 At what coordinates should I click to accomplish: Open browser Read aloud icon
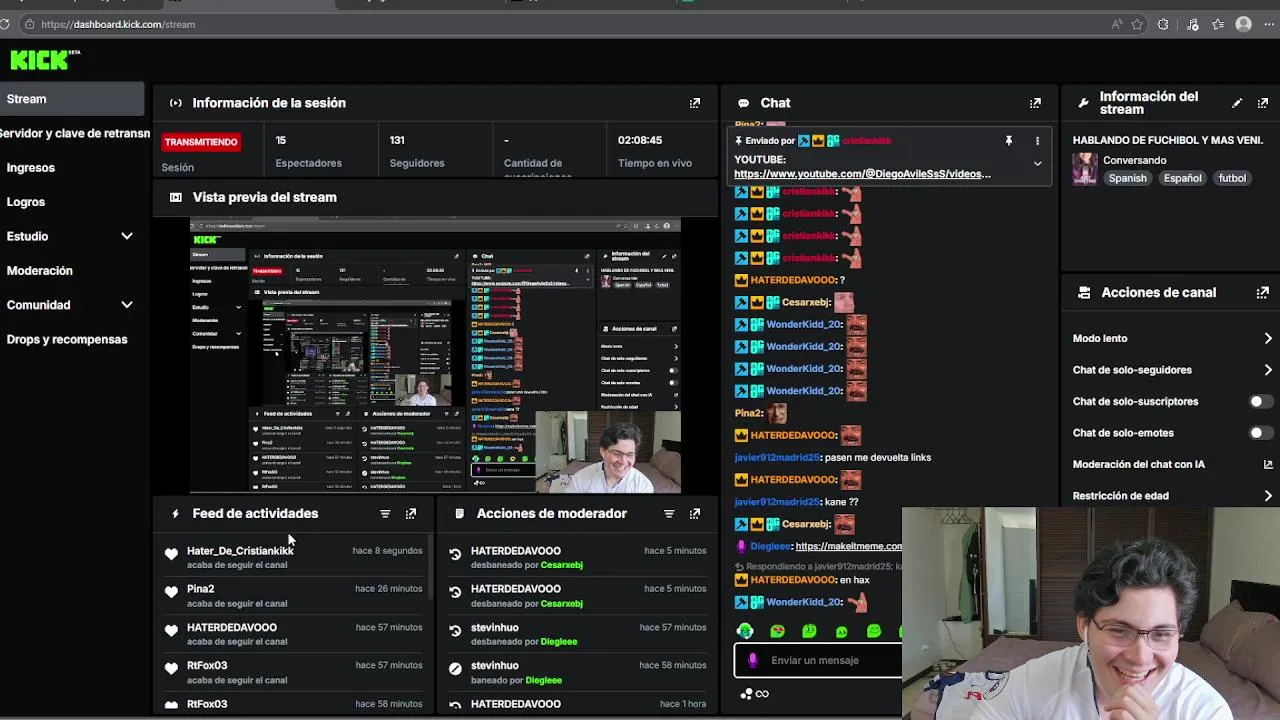1117,24
